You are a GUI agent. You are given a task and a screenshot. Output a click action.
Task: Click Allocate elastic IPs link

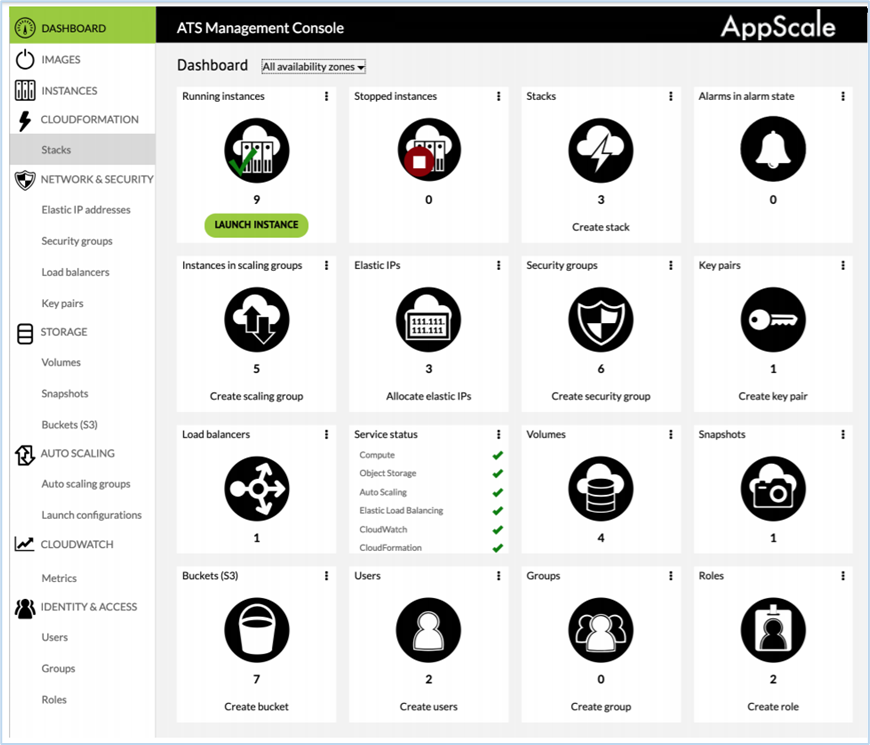tap(428, 396)
